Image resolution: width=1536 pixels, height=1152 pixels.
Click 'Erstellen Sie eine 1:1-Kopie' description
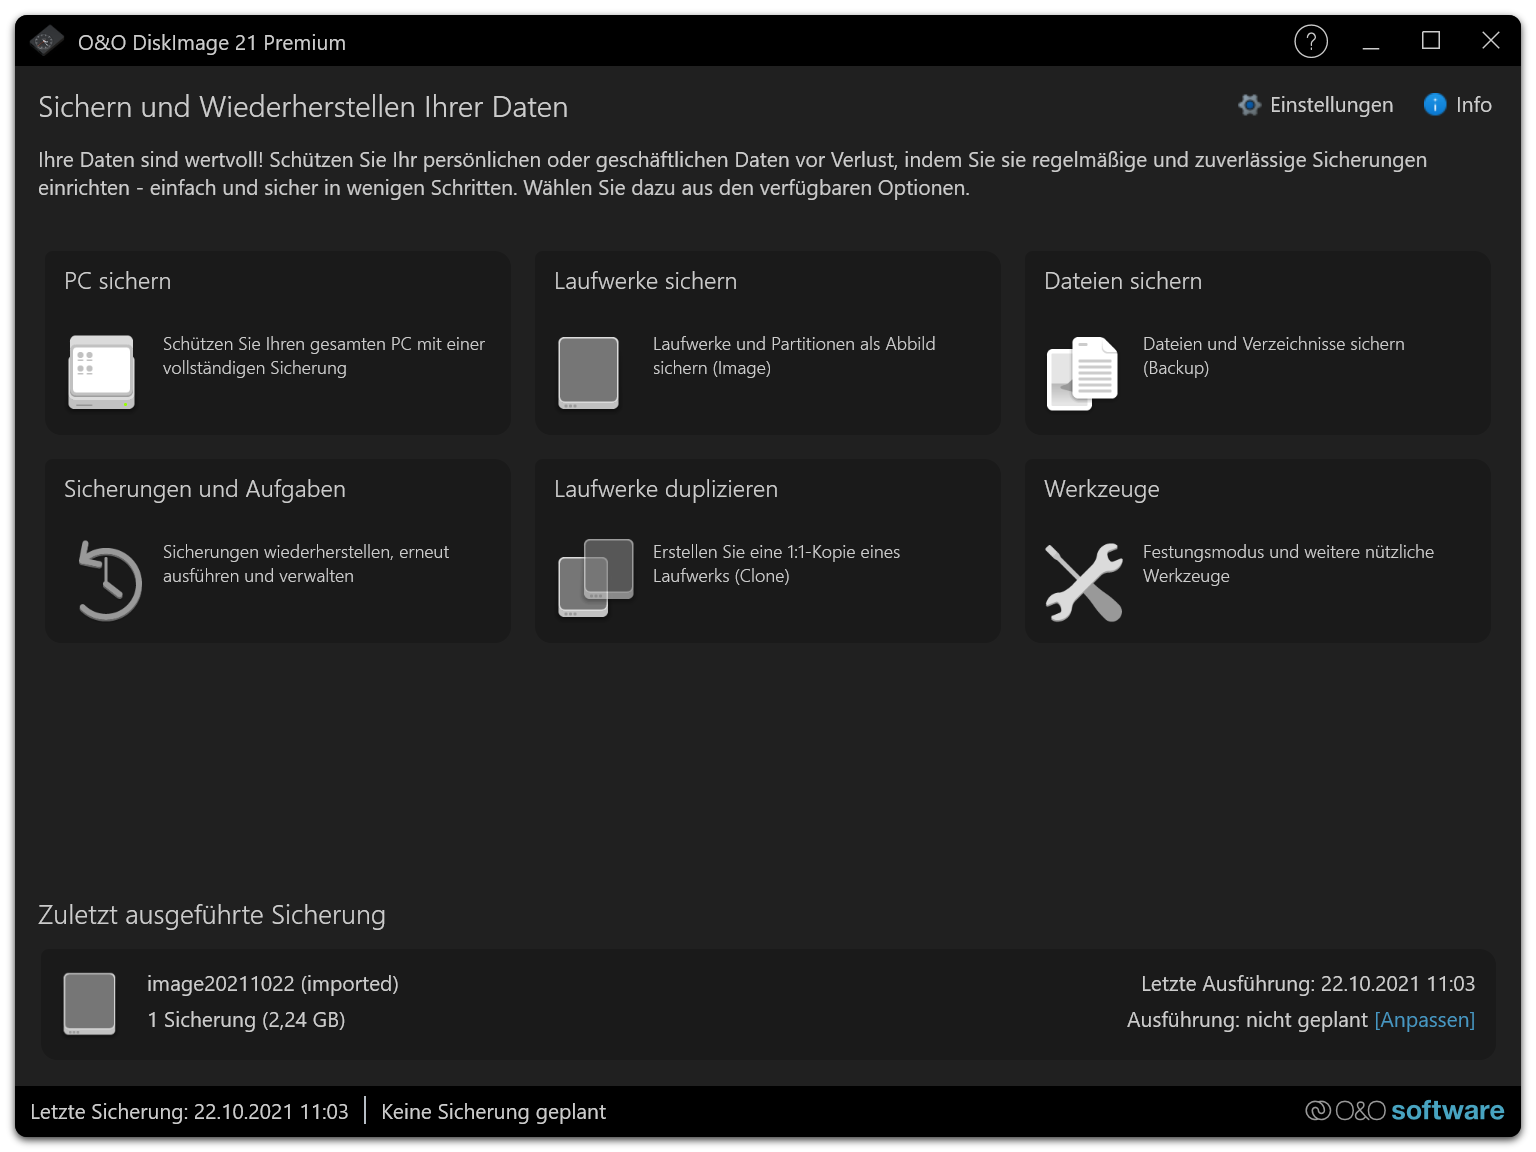(x=776, y=564)
